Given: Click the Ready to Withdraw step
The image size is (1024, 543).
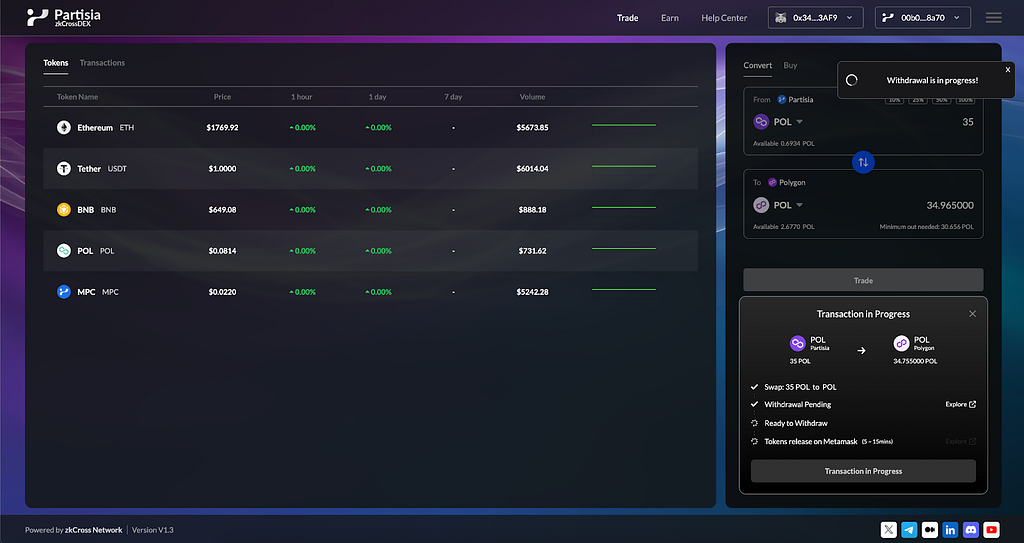Looking at the screenshot, I should 795,423.
